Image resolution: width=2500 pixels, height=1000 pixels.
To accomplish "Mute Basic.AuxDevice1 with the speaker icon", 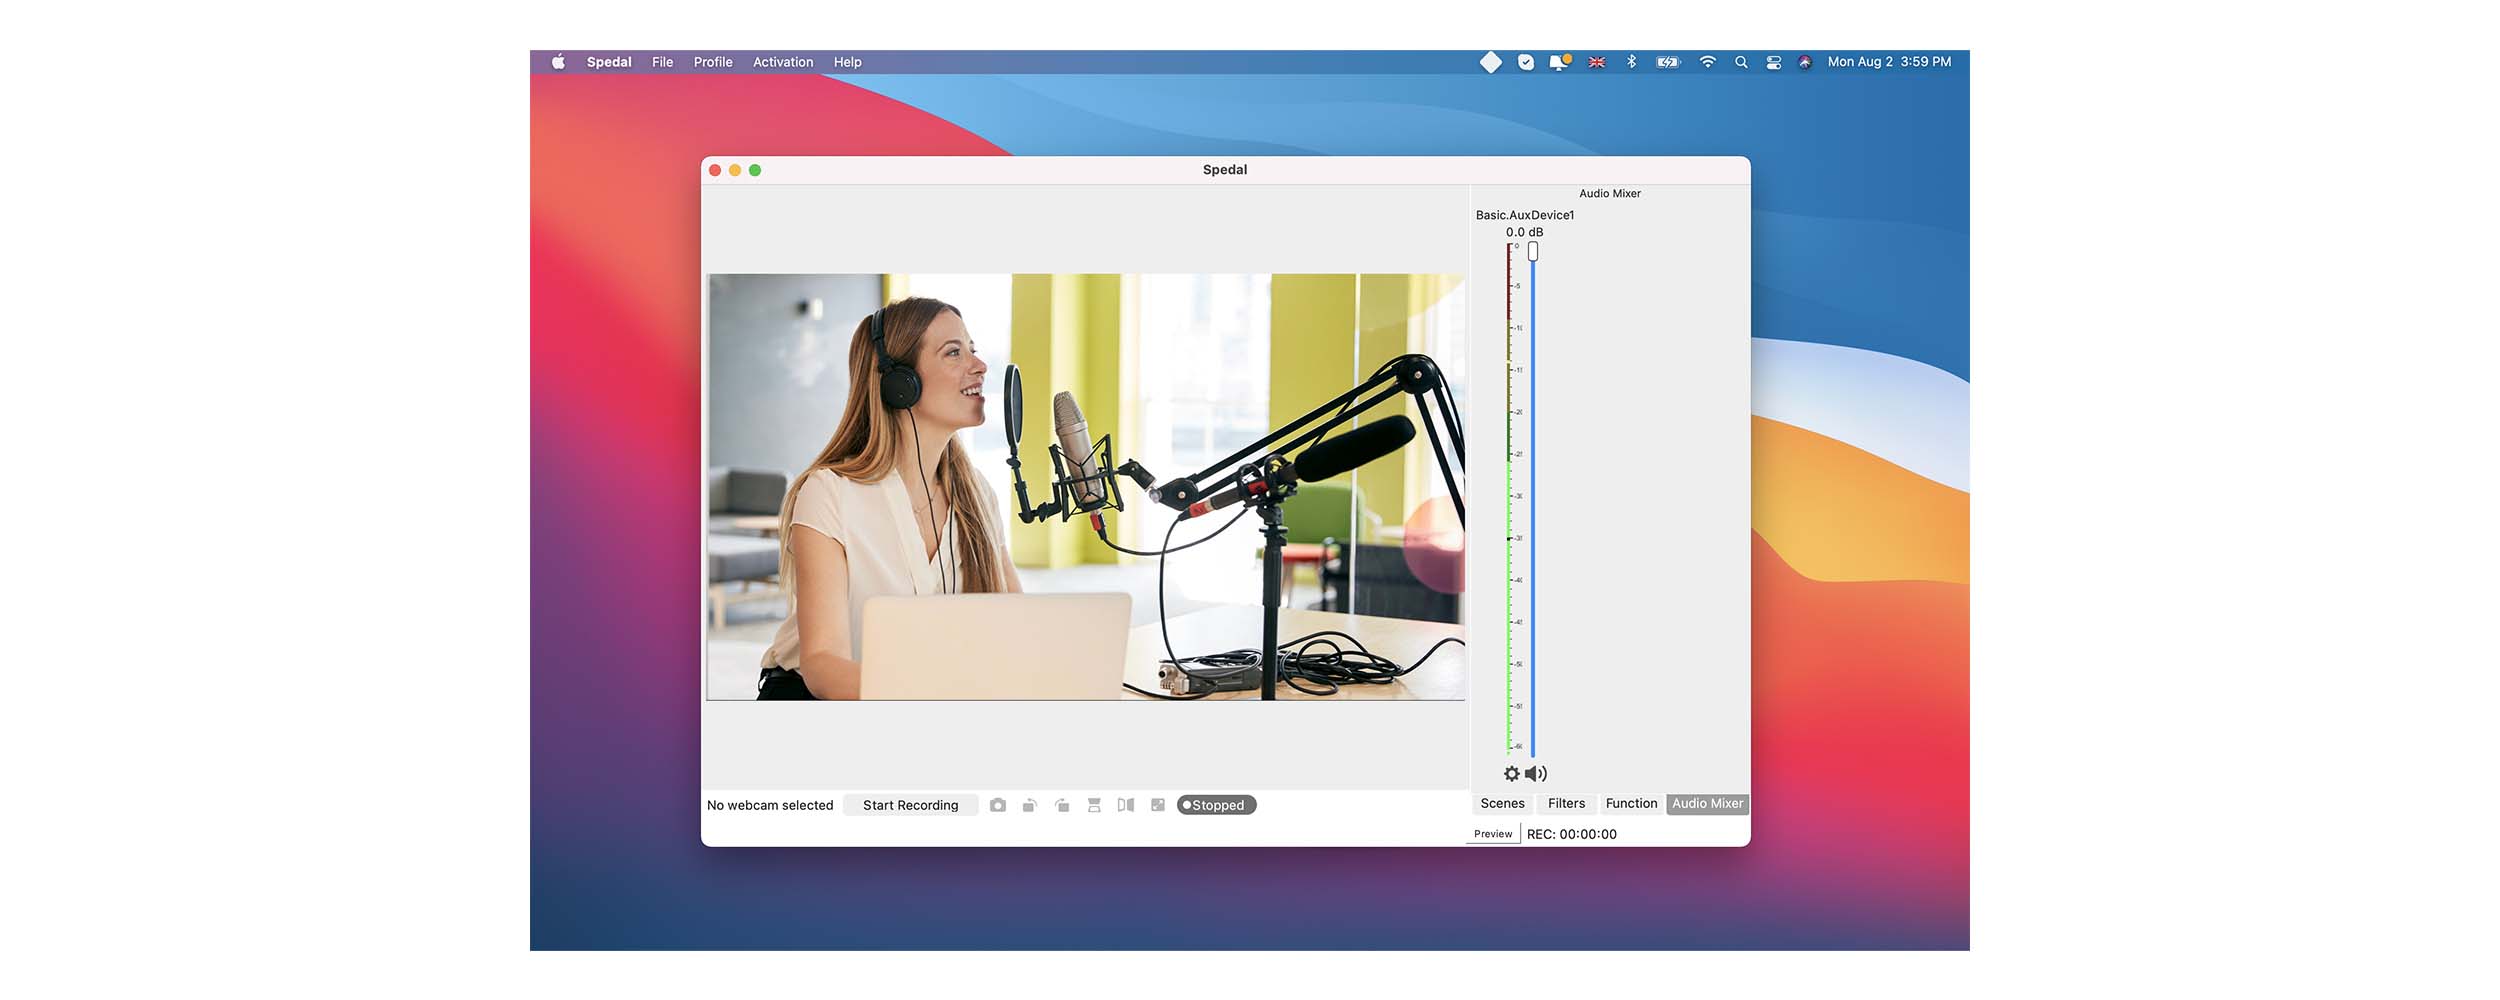I will click(x=1536, y=774).
